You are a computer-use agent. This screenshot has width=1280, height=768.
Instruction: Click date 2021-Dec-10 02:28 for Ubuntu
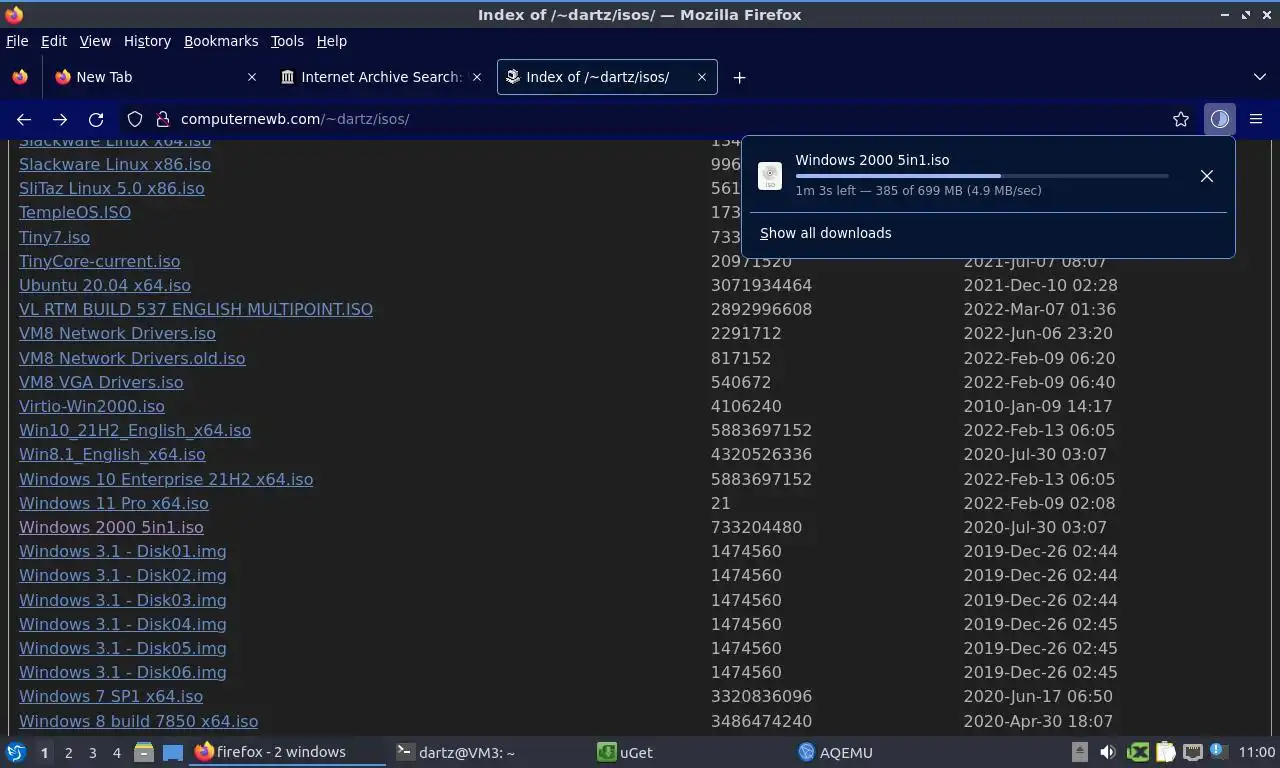(1040, 285)
